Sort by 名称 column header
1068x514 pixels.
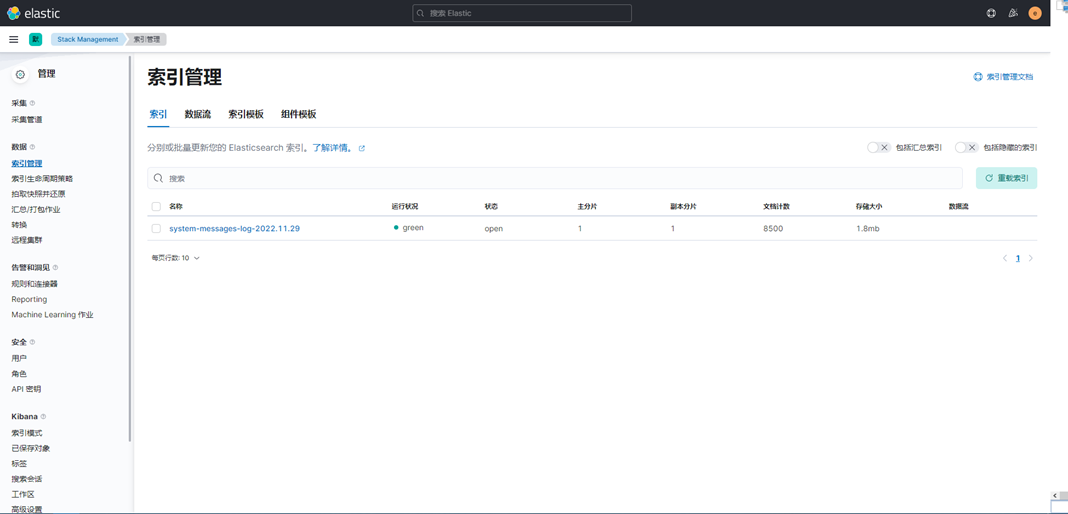[x=176, y=206]
